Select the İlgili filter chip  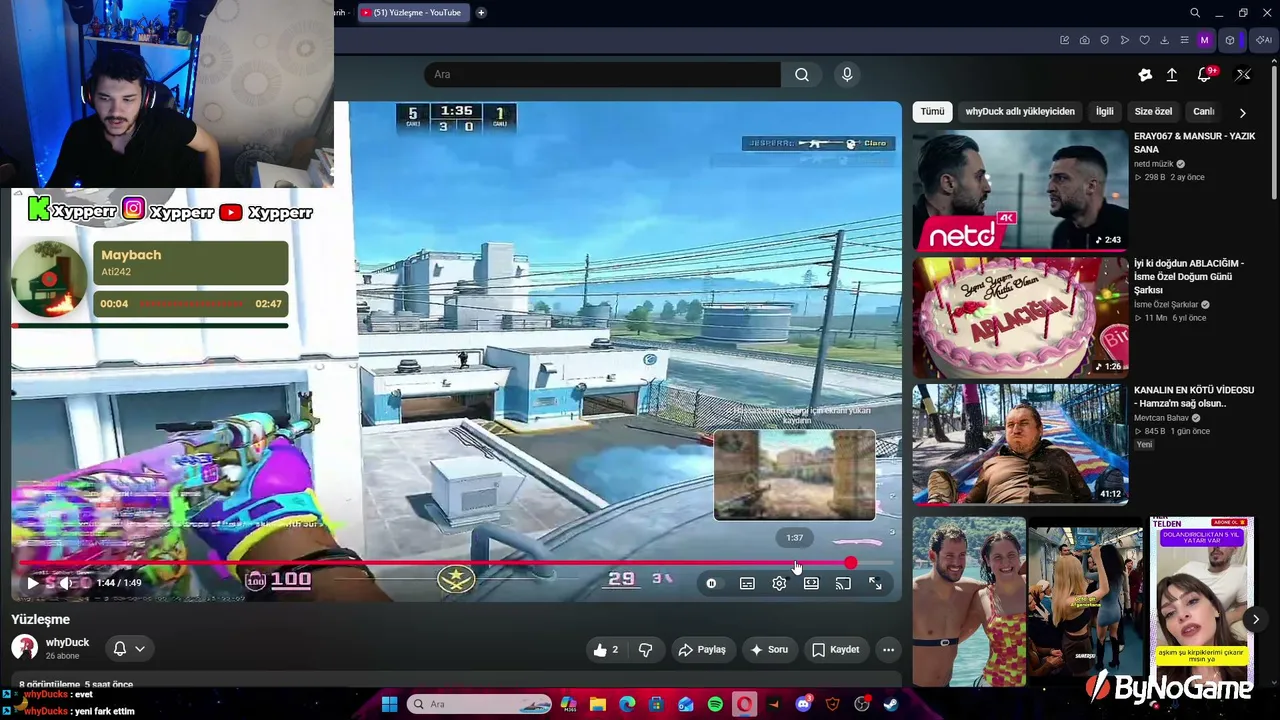click(1104, 112)
